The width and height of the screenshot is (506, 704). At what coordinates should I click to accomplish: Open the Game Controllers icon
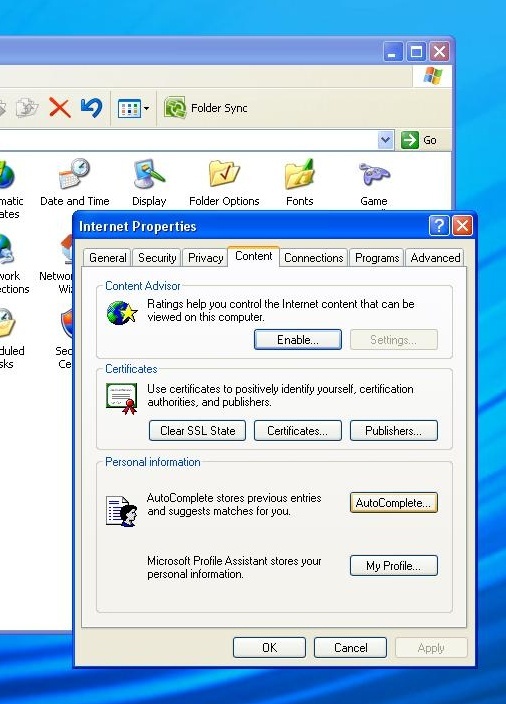(374, 182)
